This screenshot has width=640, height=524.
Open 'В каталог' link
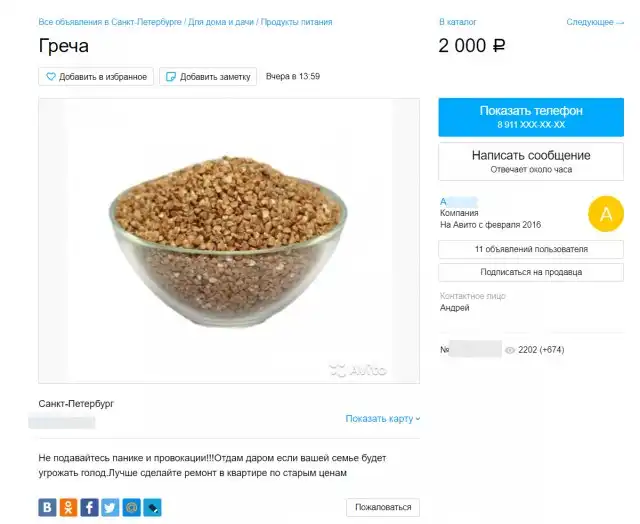(456, 22)
